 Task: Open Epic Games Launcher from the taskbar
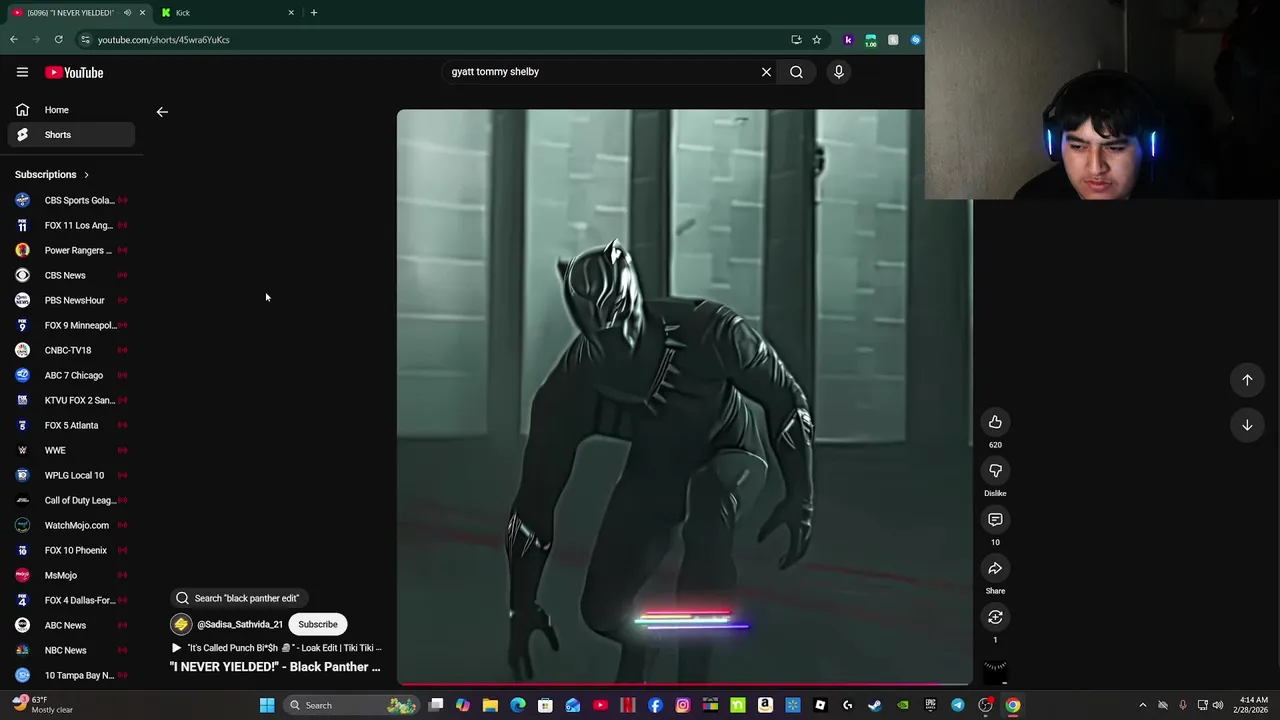point(930,705)
